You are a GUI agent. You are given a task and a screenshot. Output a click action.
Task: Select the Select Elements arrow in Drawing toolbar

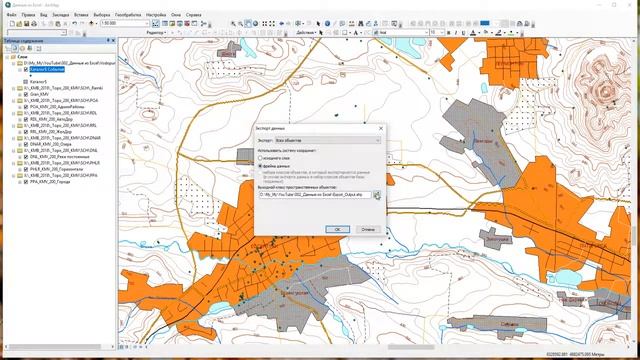point(321,33)
